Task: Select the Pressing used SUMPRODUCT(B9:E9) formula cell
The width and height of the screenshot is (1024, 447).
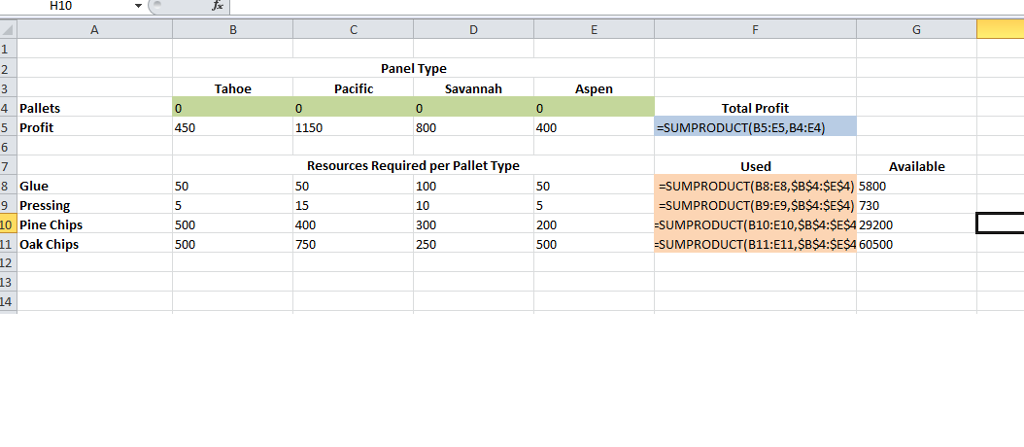Action: (x=756, y=205)
